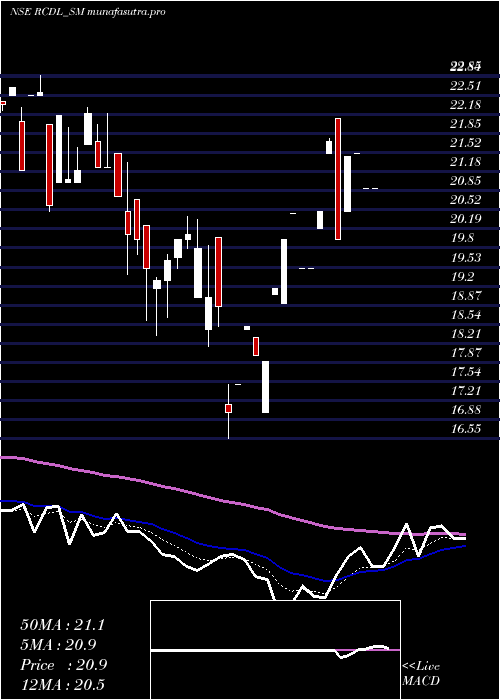Click the pink 50MA line
Viewport: 500px width, 700px height.
pyautogui.click(x=232, y=503)
